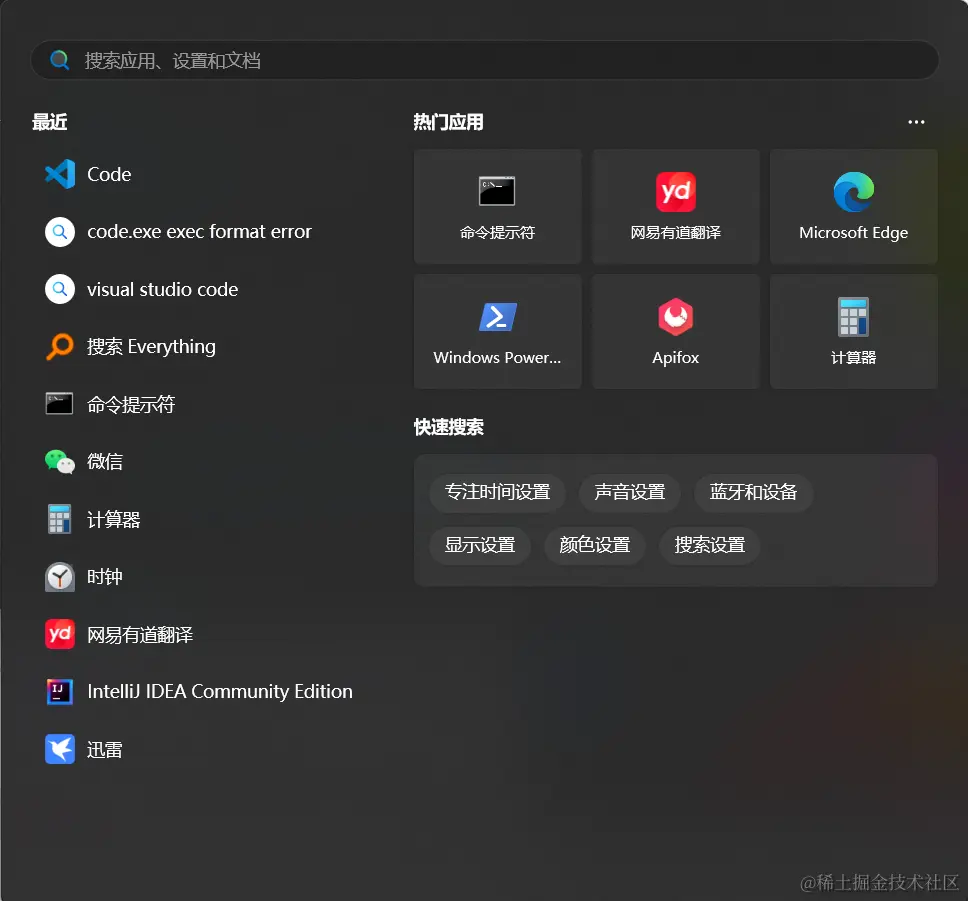The width and height of the screenshot is (968, 901).
Task: Click the 'Windows Power...' label under its tile
Action: coord(498,358)
